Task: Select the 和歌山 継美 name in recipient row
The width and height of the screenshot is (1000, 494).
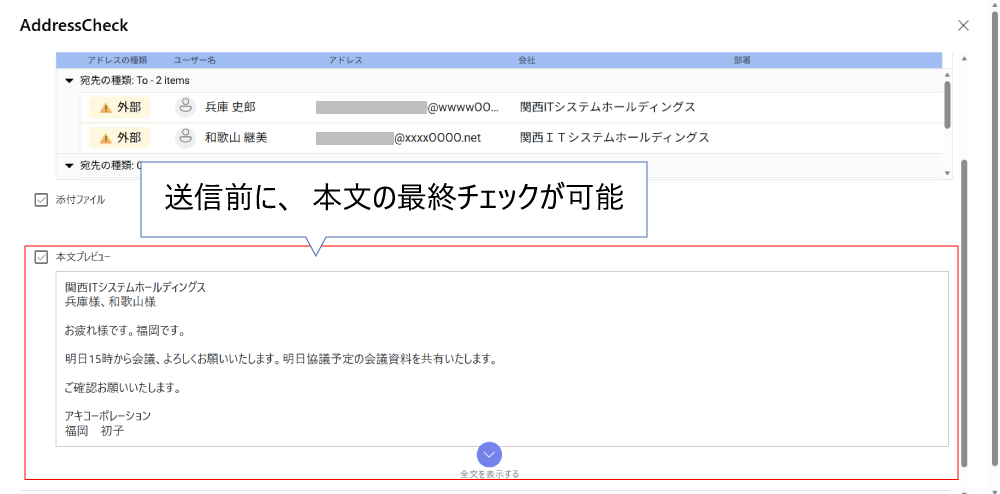Action: pyautogui.click(x=236, y=137)
